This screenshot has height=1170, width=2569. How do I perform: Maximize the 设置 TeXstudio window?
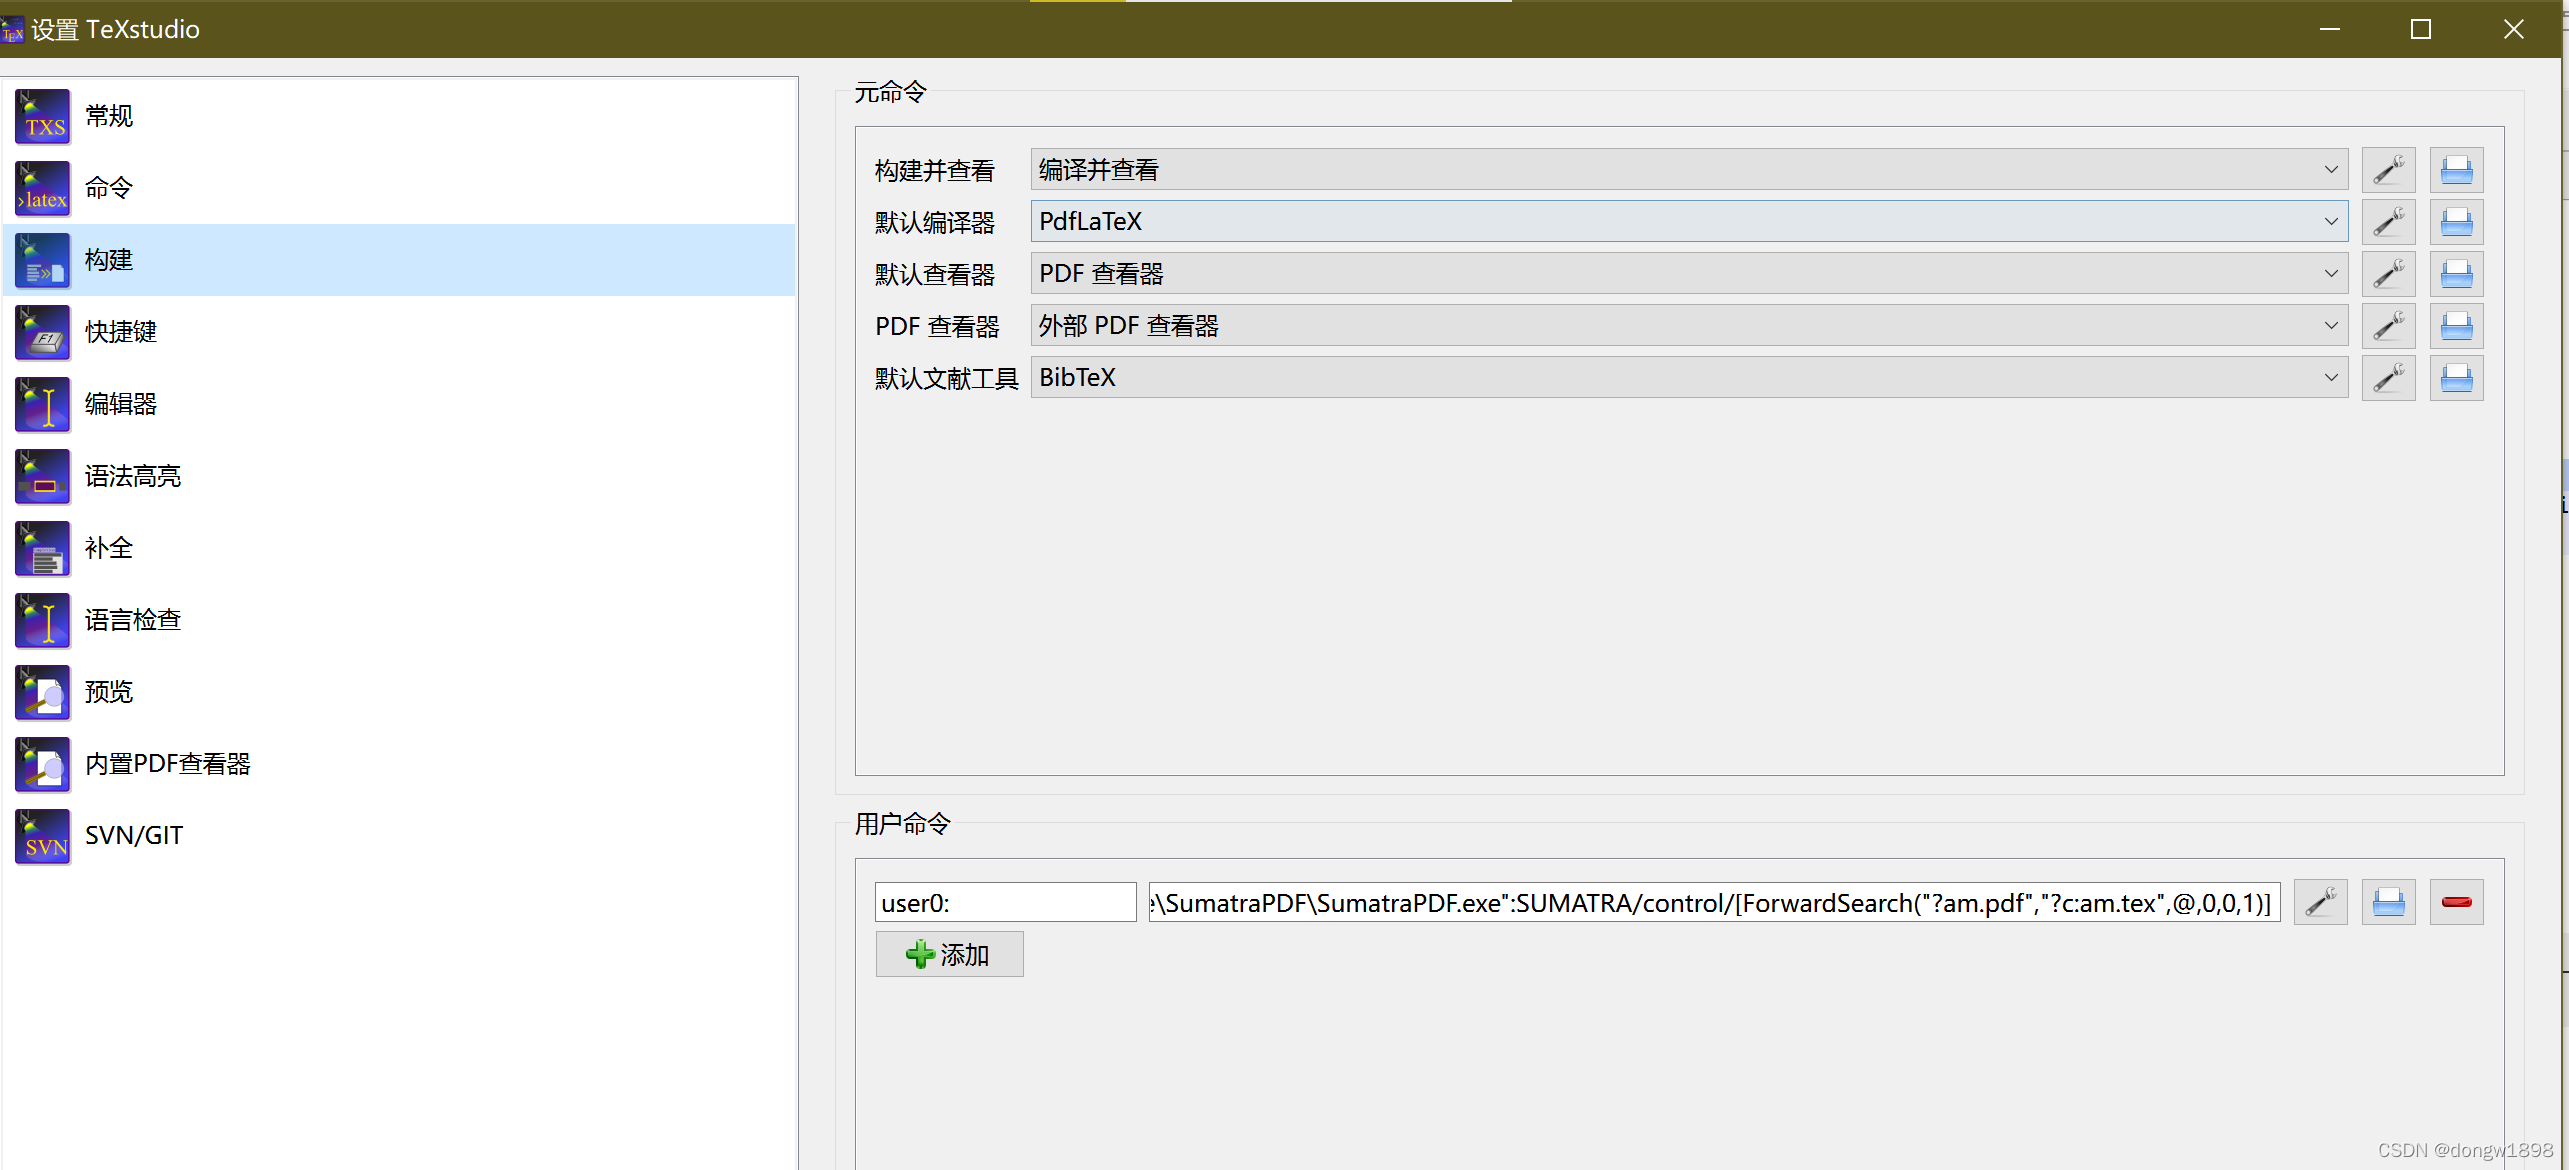2421,29
